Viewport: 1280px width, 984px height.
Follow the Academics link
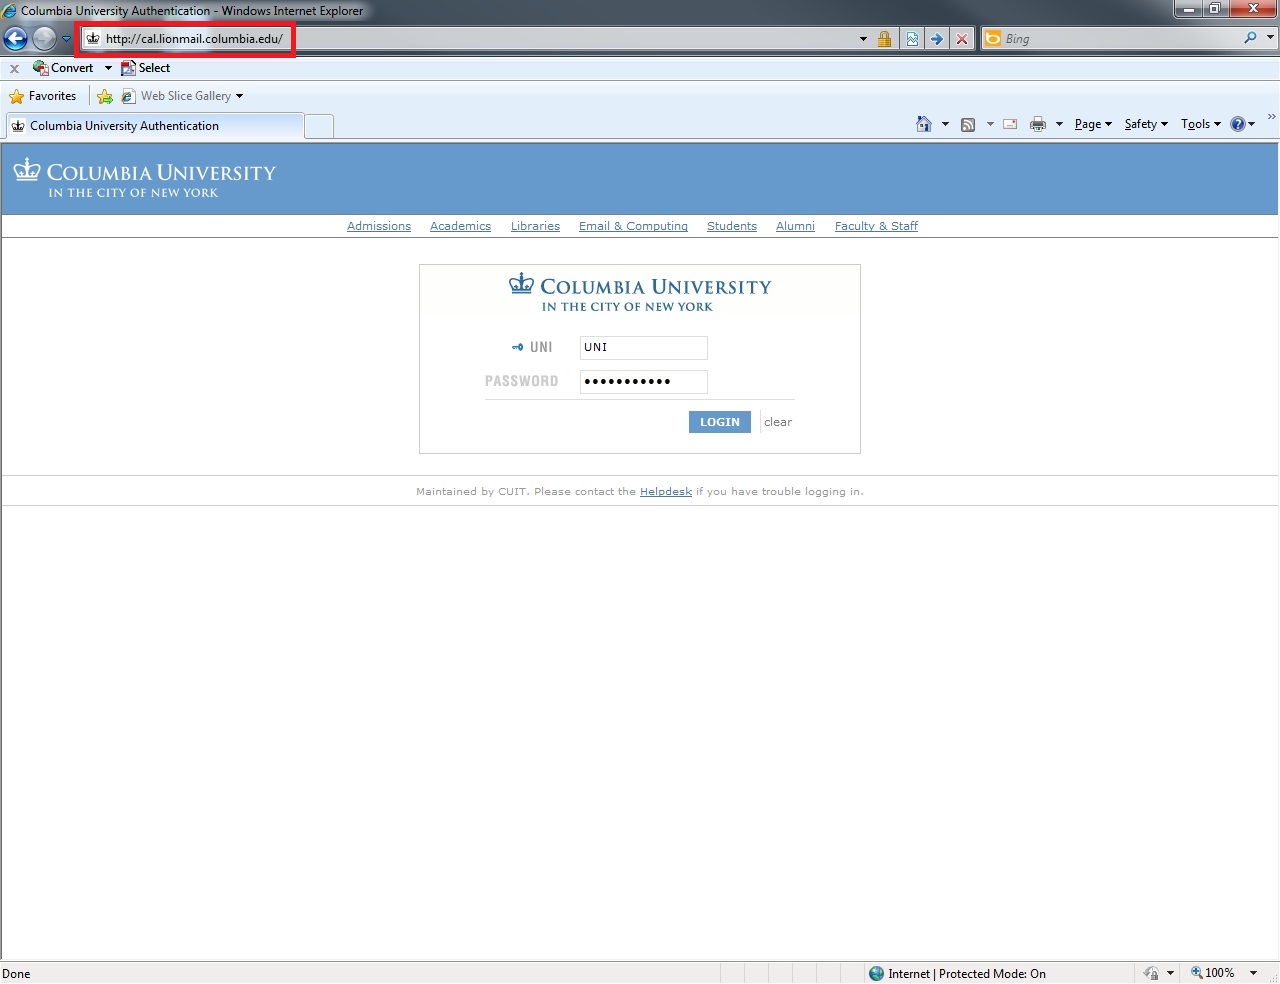460,226
